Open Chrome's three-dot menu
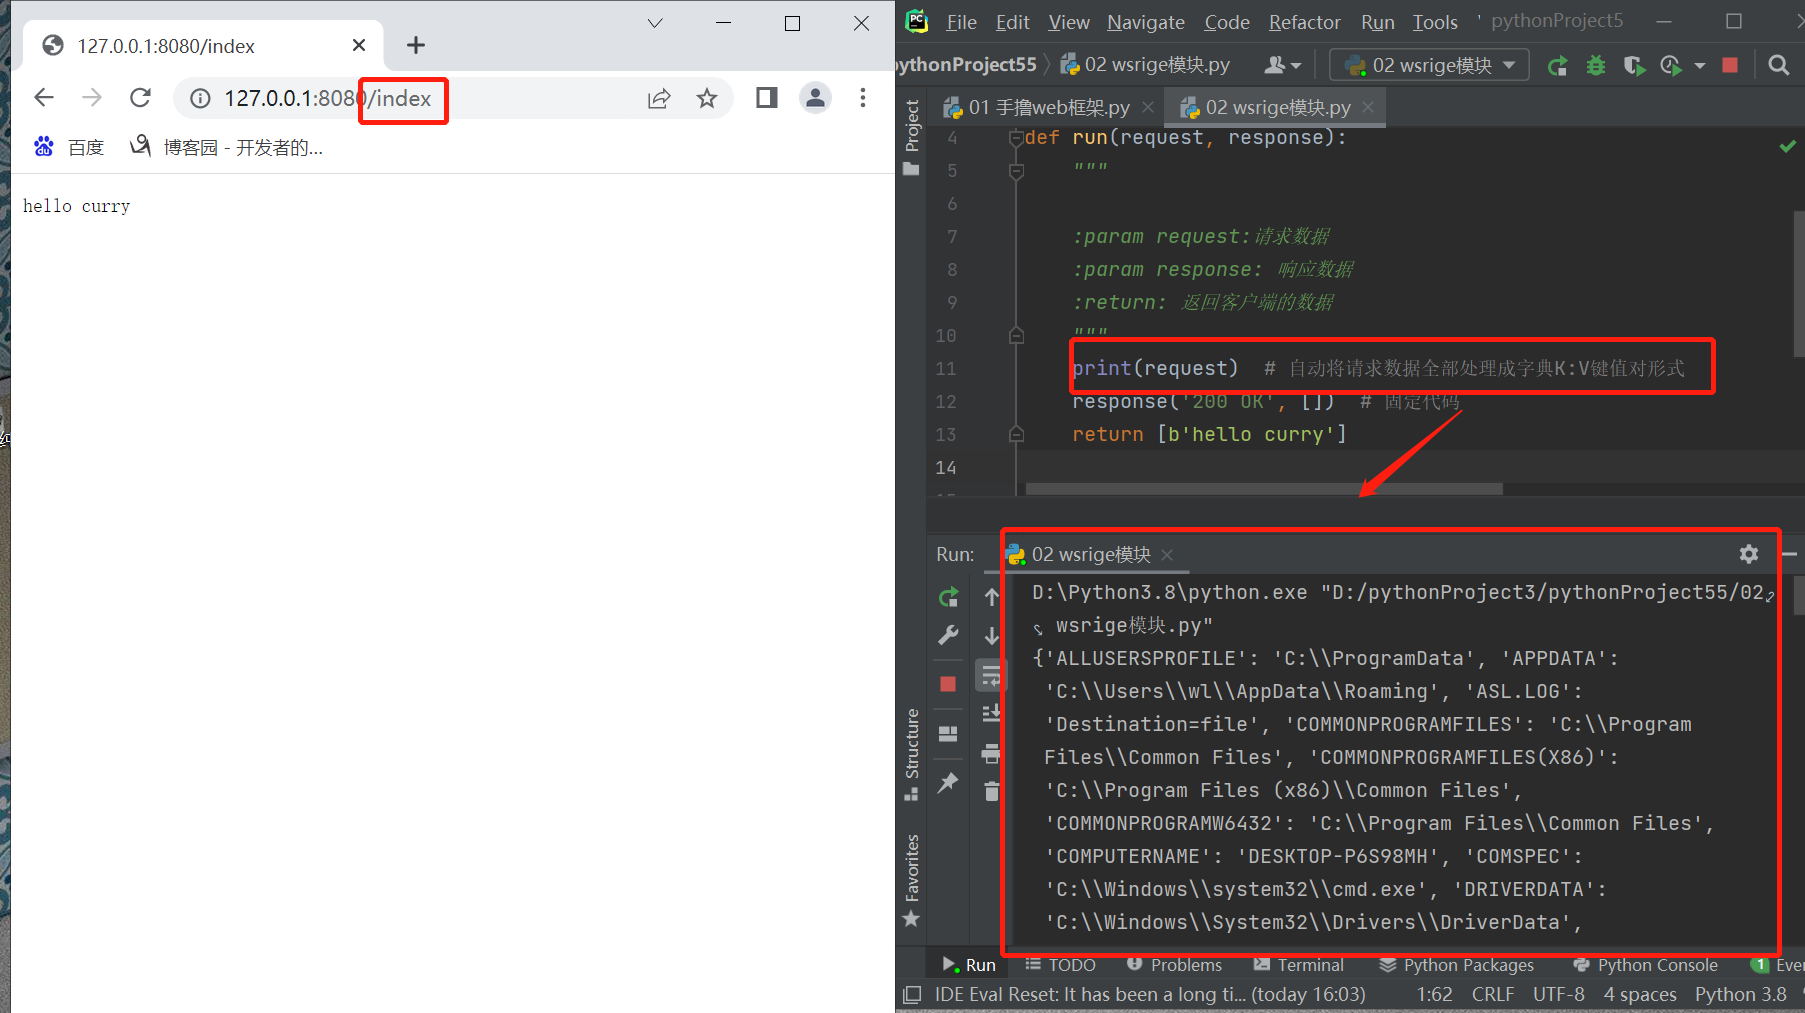This screenshot has width=1805, height=1013. tap(862, 97)
